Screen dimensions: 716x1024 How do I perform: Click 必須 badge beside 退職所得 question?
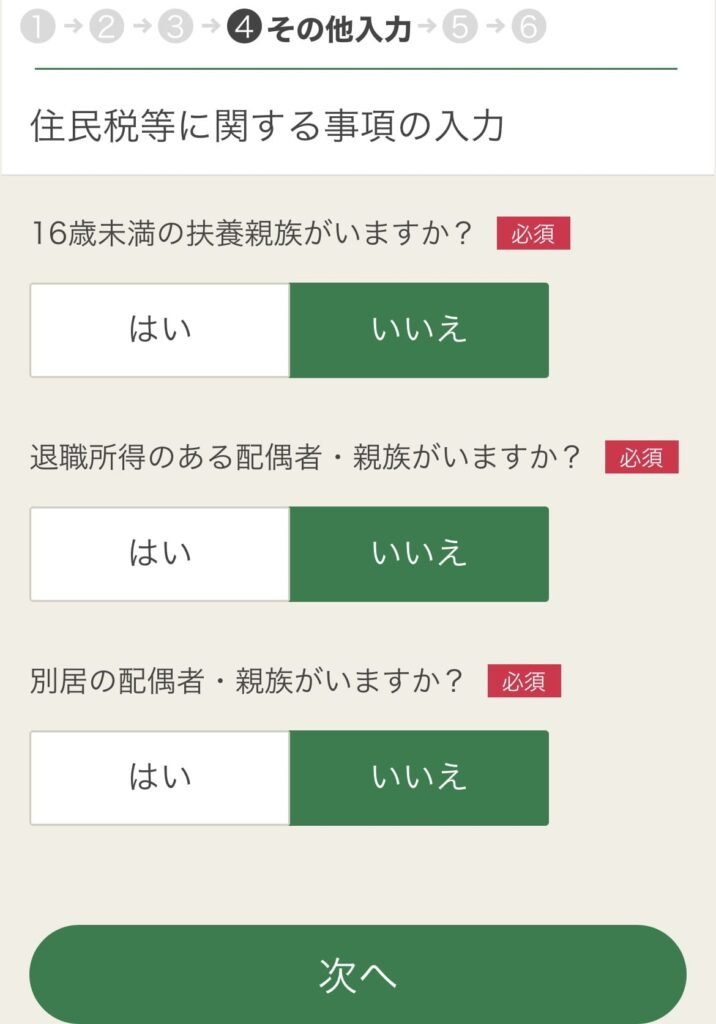coord(641,457)
